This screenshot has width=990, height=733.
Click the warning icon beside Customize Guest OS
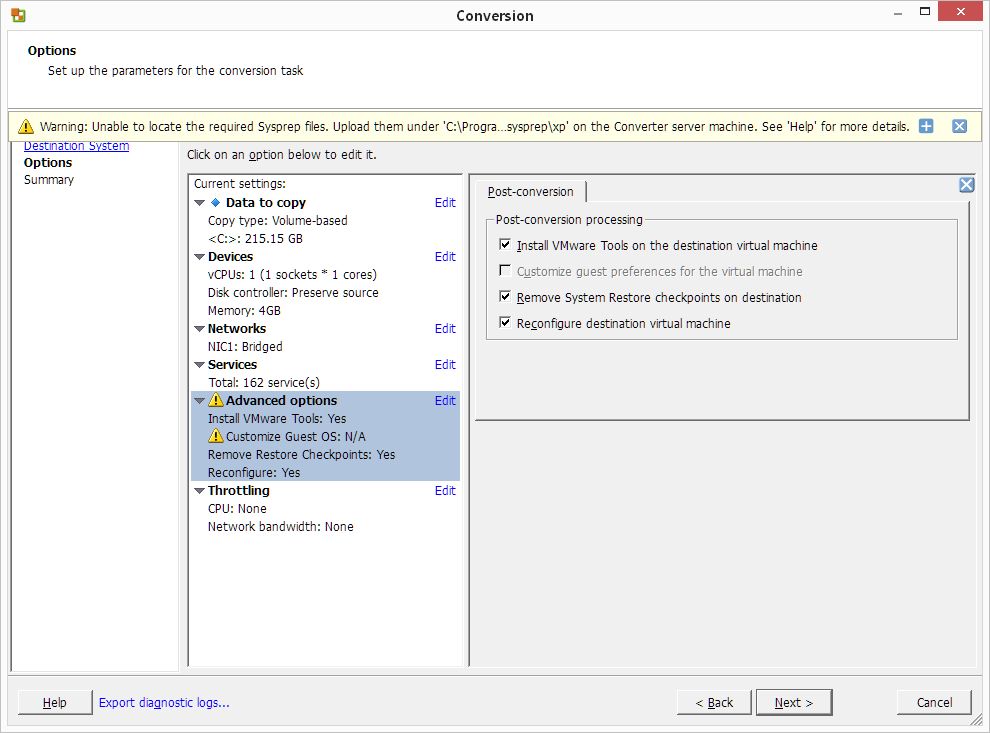pos(216,437)
